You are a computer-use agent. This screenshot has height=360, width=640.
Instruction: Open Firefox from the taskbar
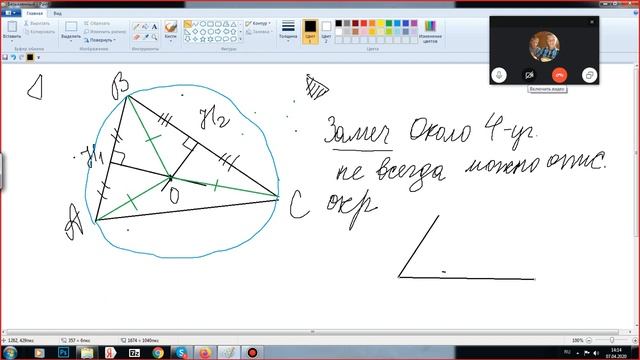(205, 352)
